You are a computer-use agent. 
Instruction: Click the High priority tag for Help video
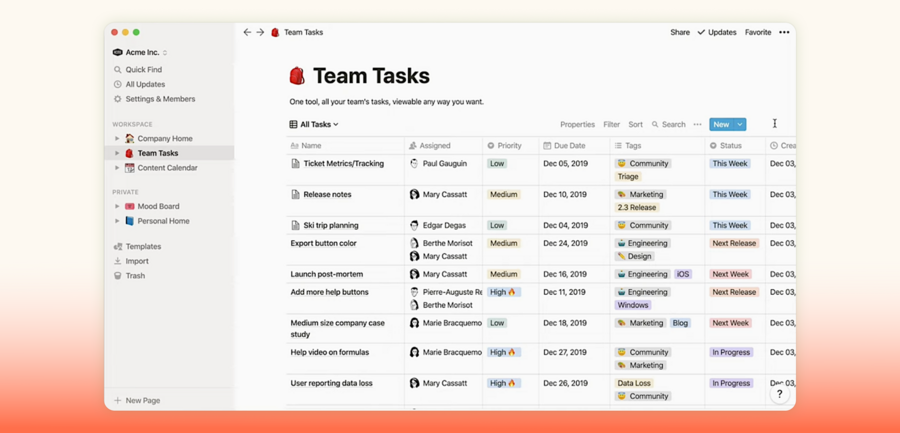point(503,352)
